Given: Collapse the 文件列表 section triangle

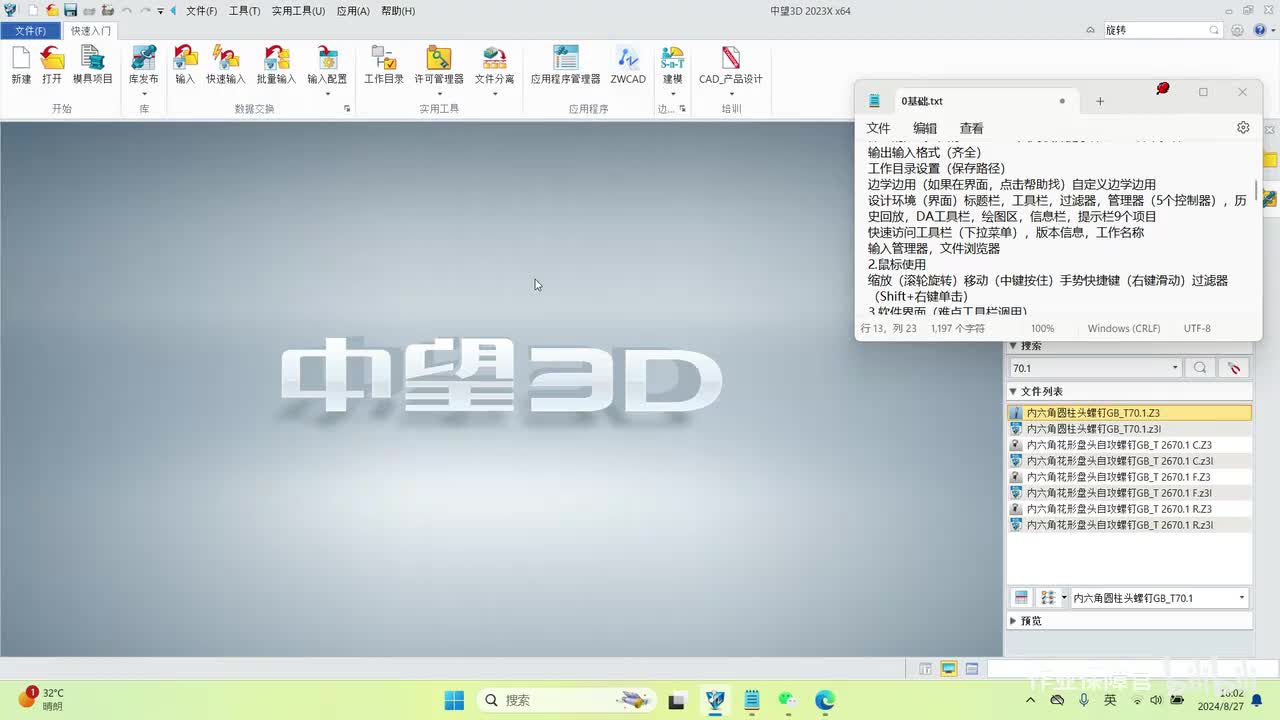Looking at the screenshot, I should (1013, 392).
